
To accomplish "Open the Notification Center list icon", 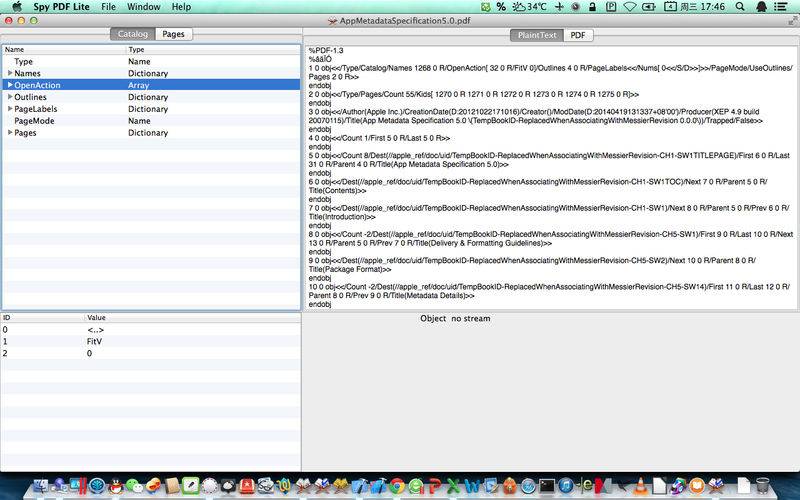I will pos(781,7).
